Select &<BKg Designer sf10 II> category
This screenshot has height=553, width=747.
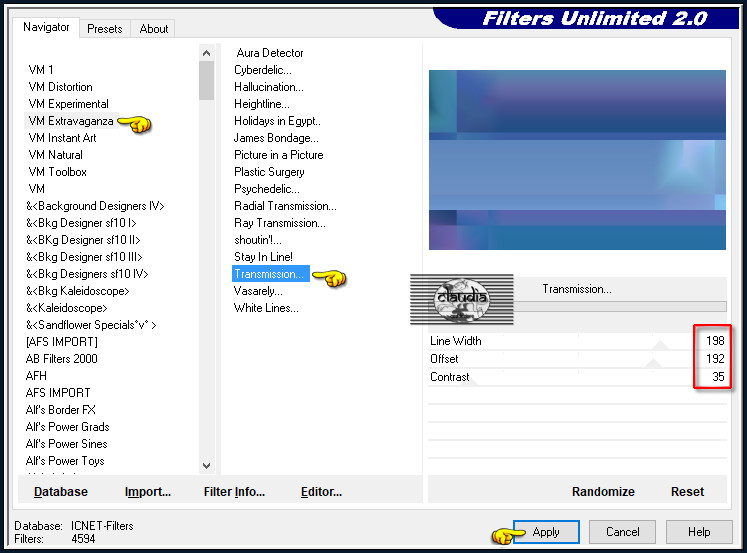click(83, 240)
